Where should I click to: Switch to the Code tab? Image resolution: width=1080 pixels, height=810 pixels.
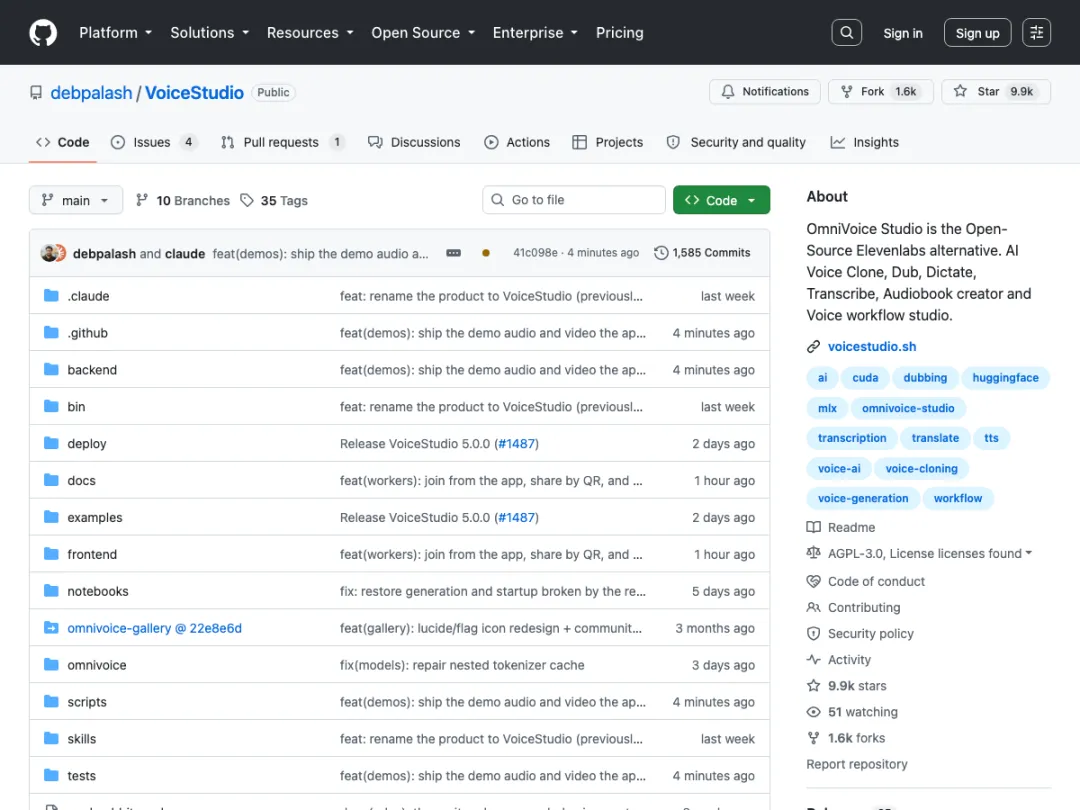(x=63, y=142)
